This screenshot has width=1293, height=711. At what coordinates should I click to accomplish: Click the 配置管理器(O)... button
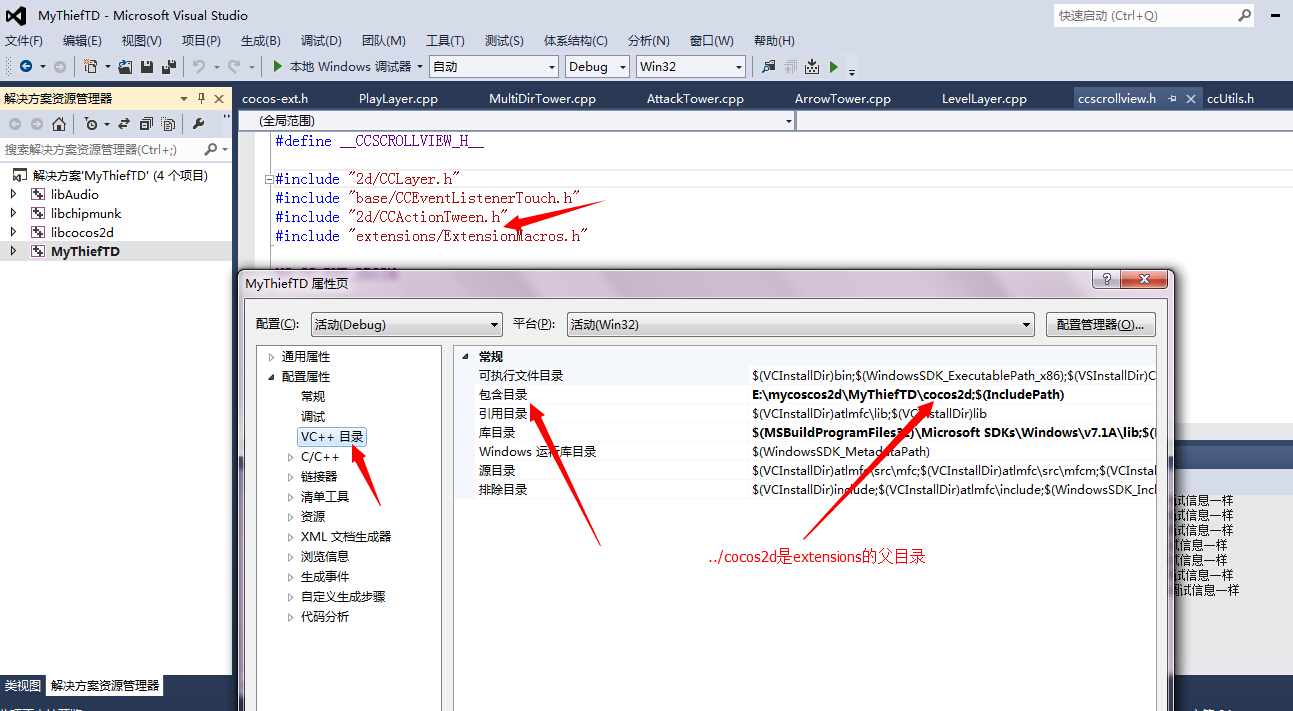coord(1101,324)
